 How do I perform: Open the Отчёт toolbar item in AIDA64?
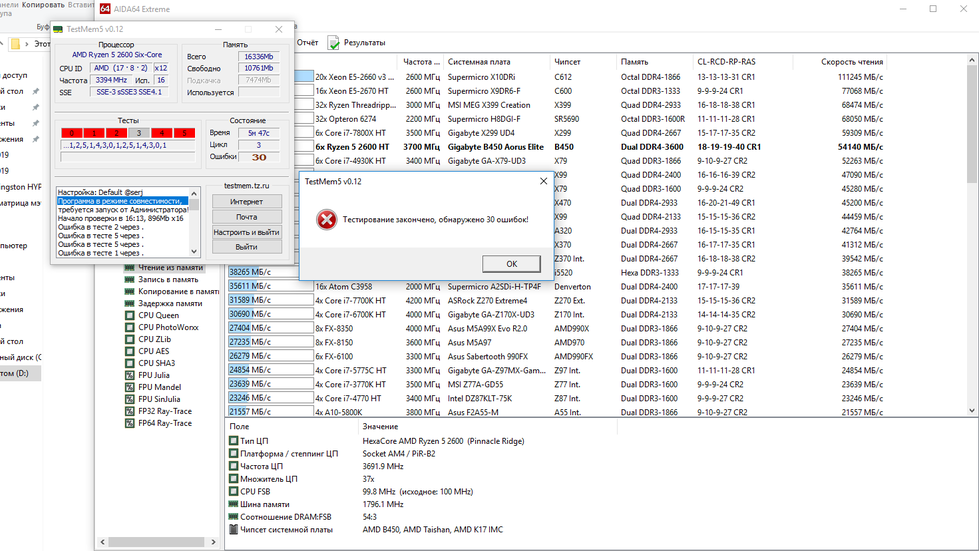307,42
